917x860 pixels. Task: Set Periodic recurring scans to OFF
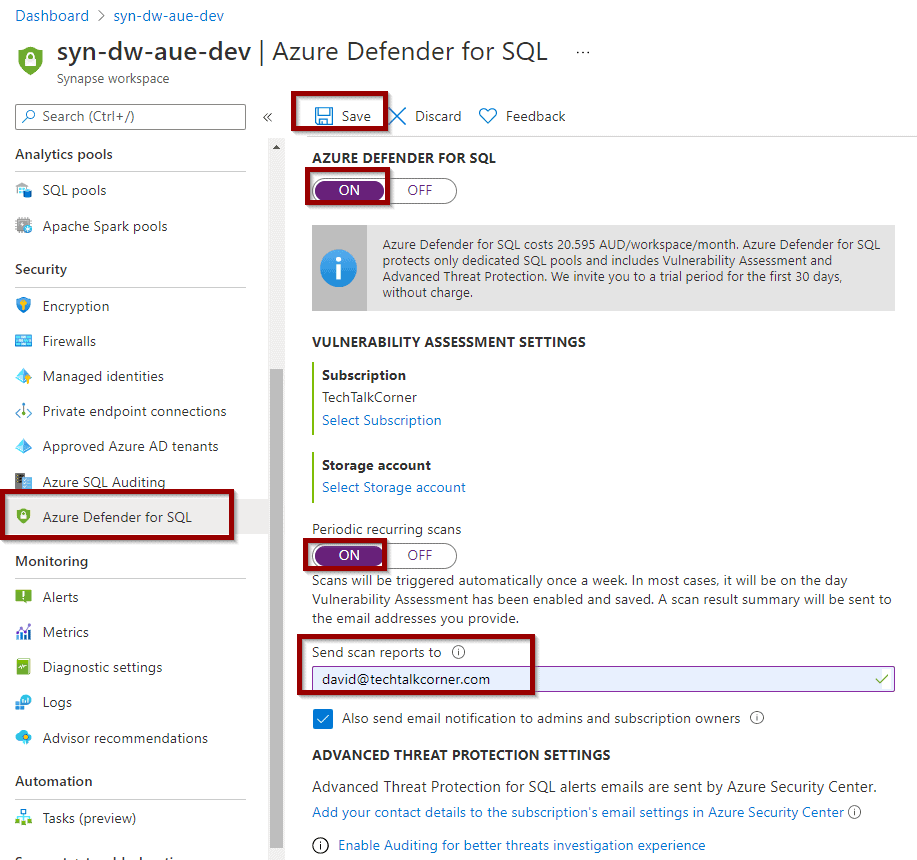coord(420,555)
